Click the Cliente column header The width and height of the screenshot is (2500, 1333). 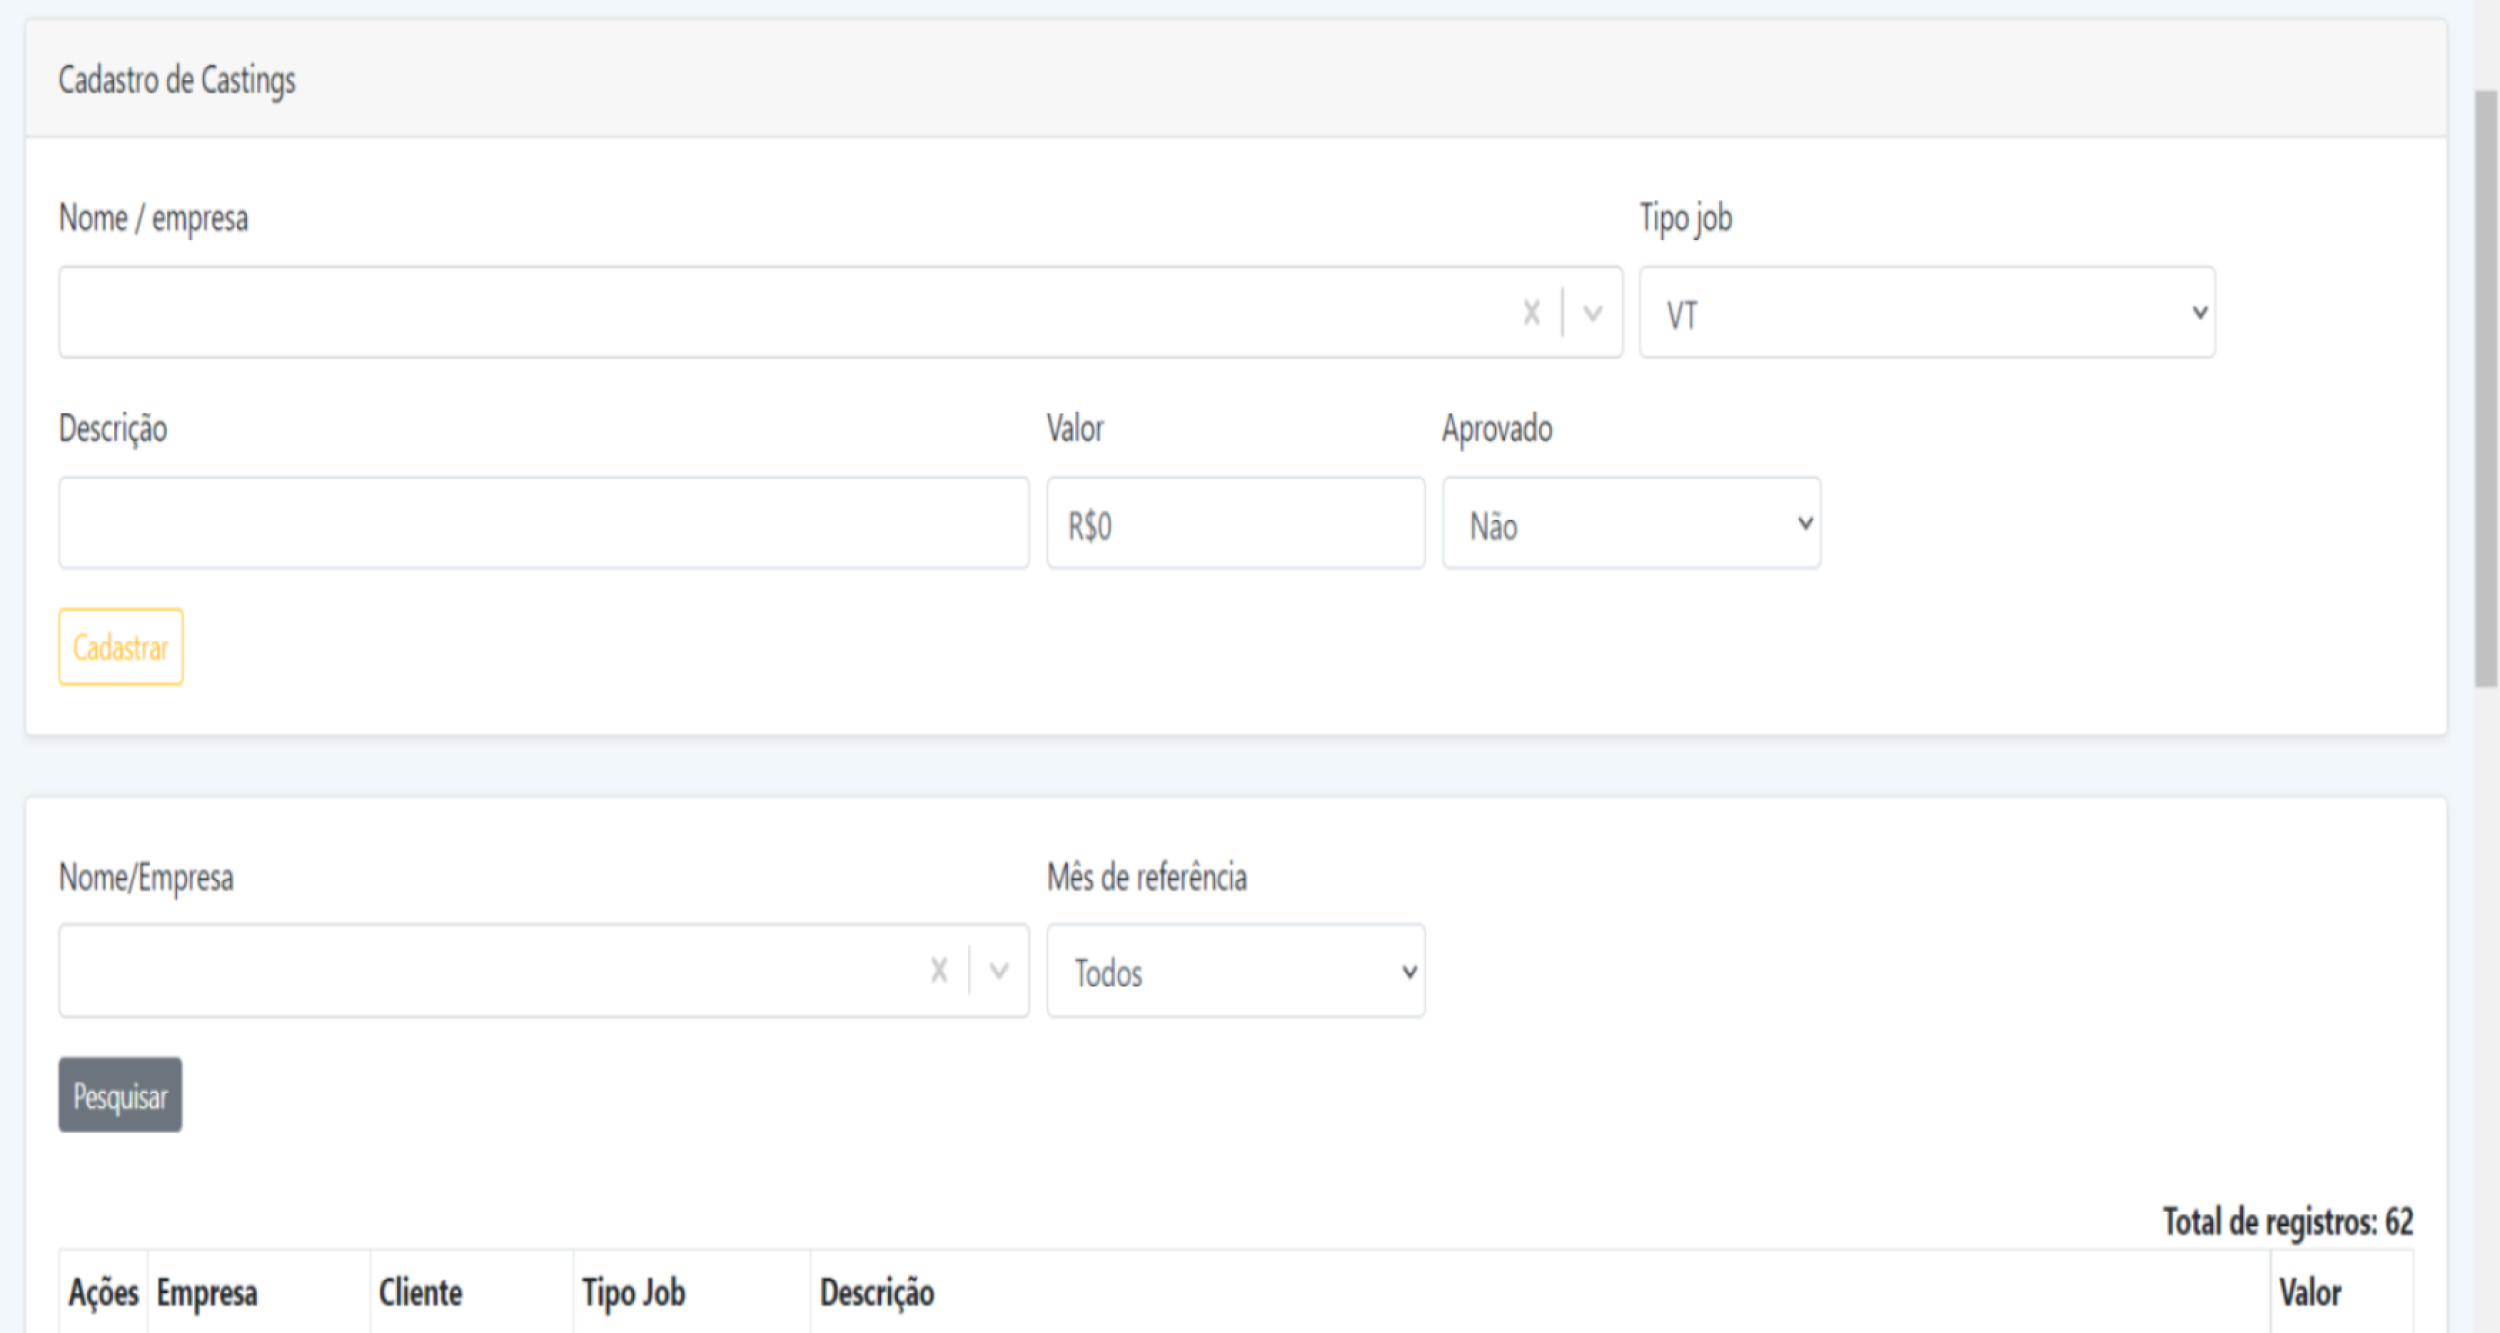[x=420, y=1293]
